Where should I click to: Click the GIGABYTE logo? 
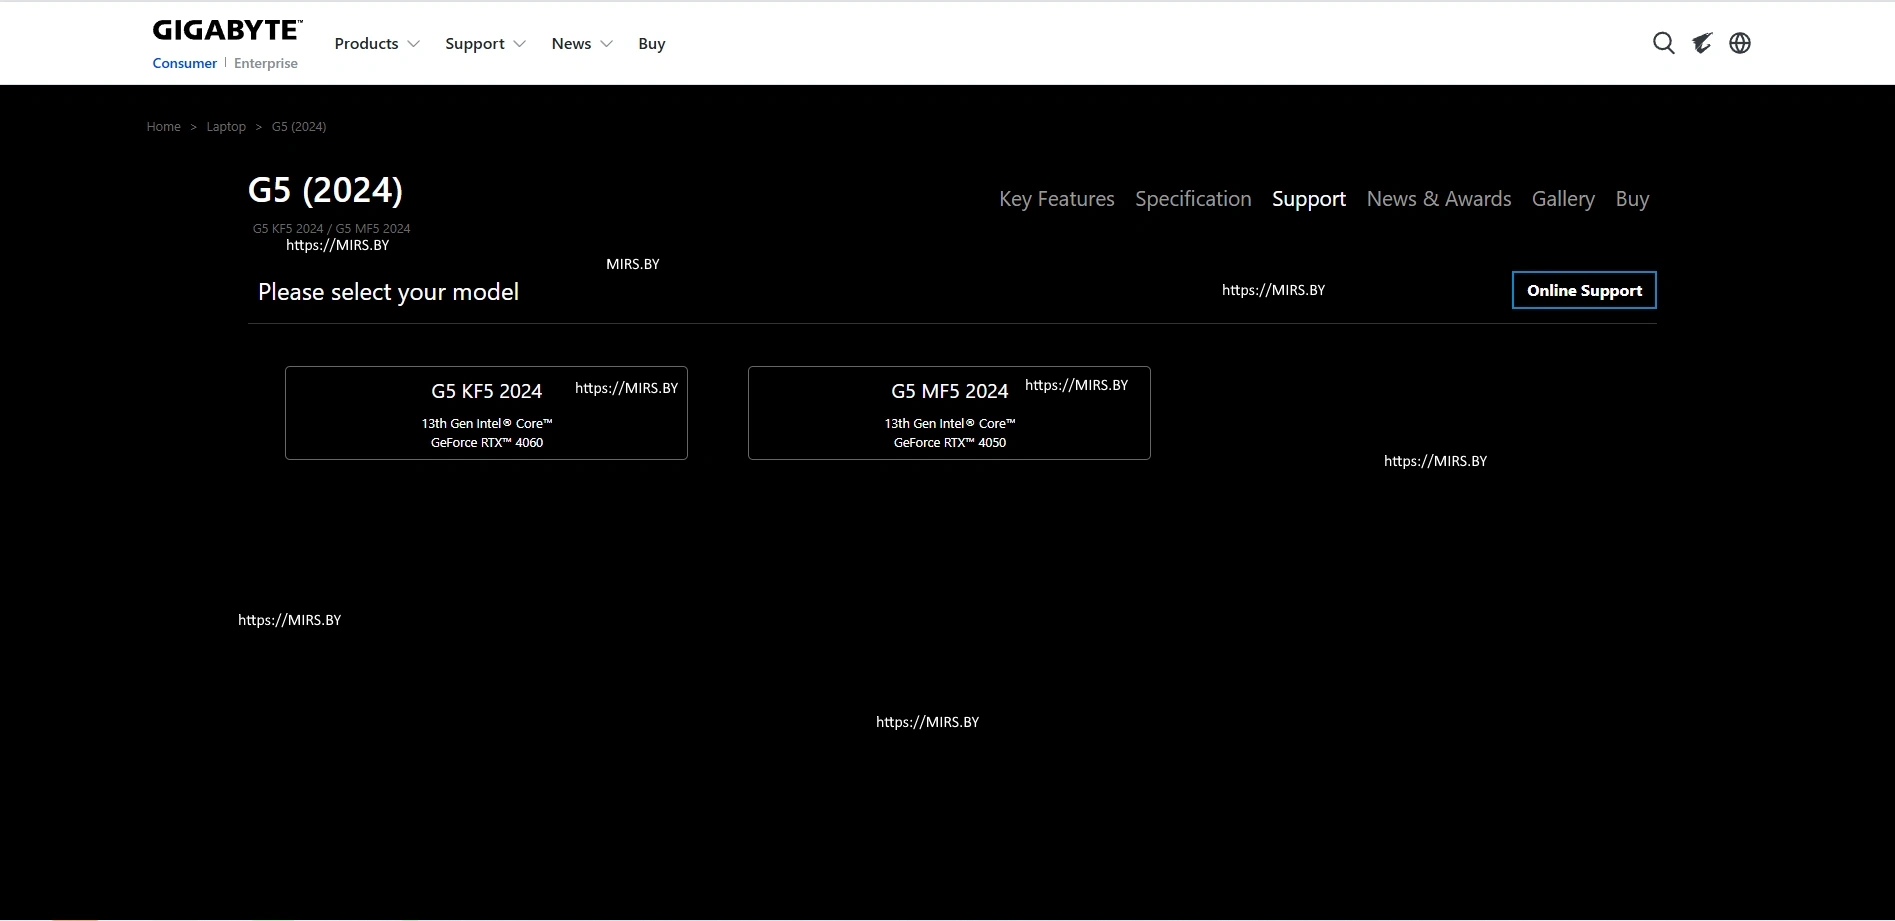point(227,31)
